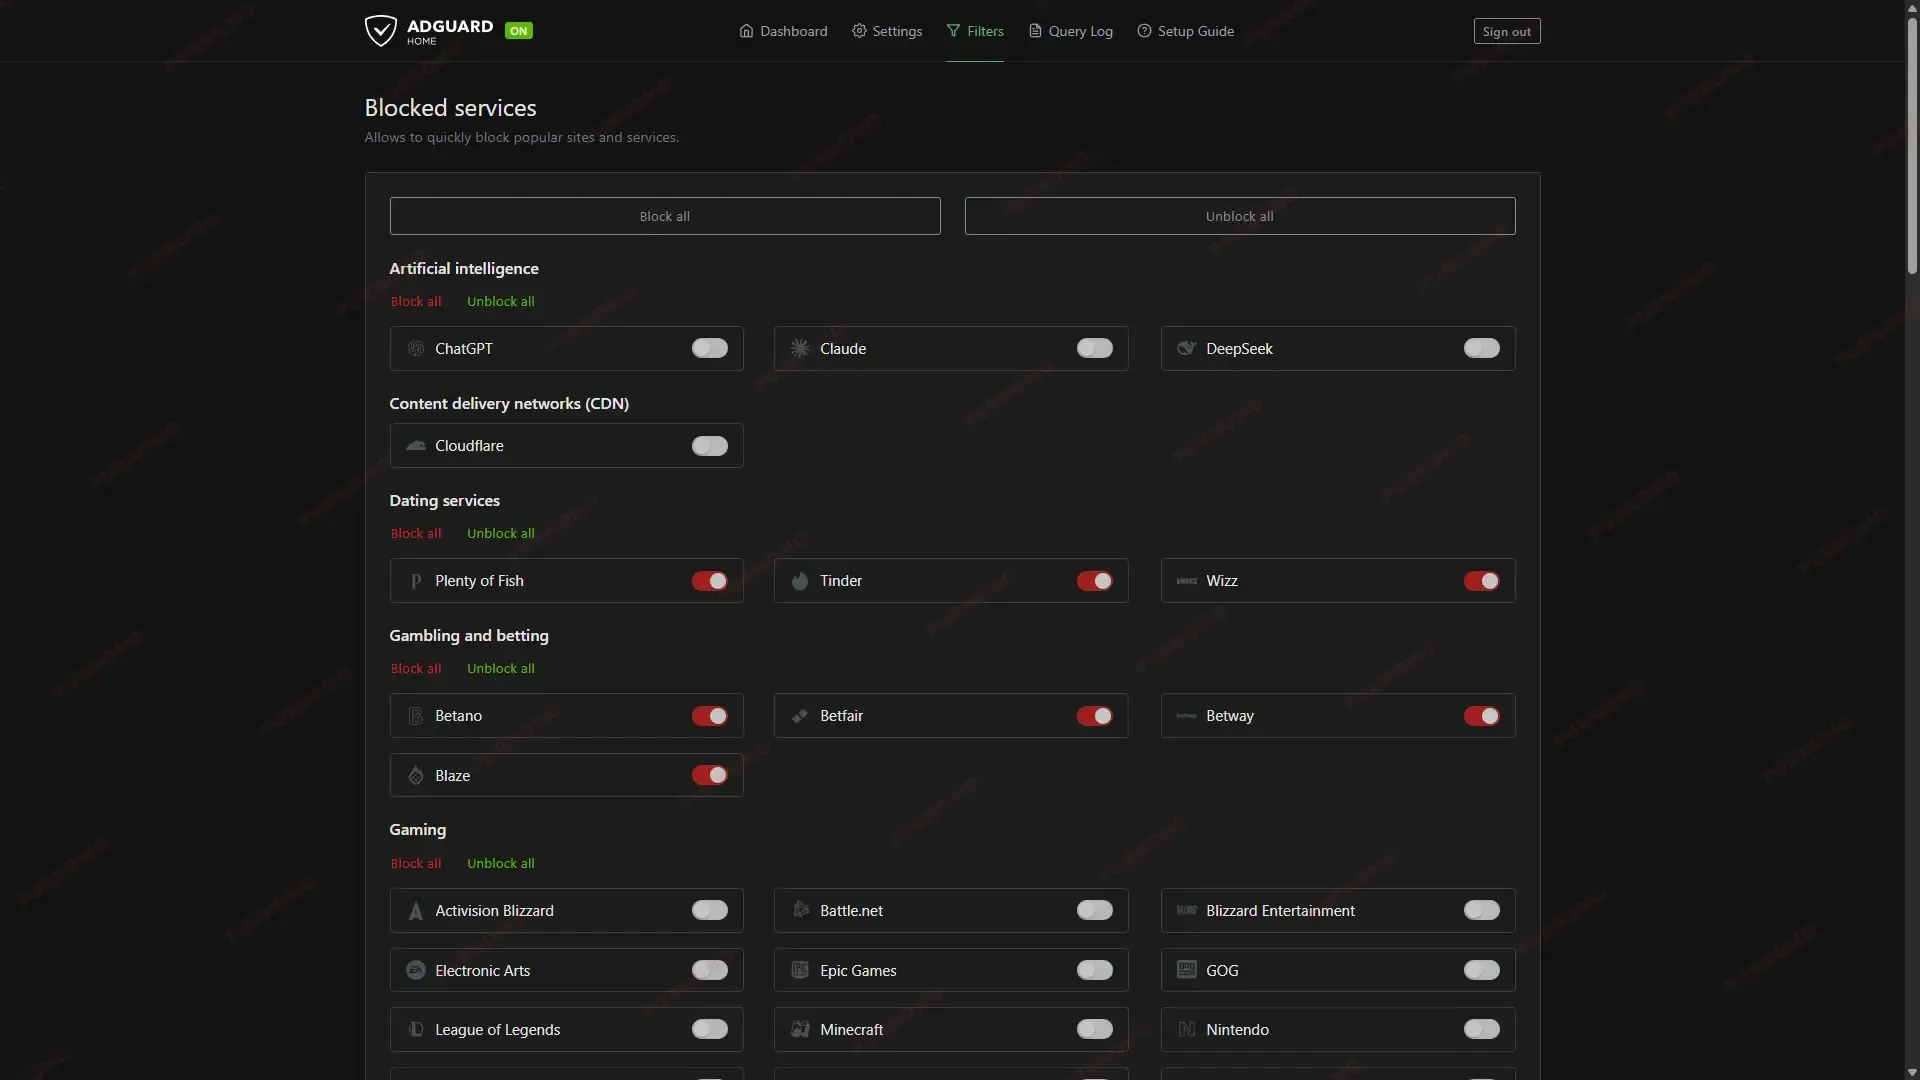This screenshot has height=1080, width=1920.
Task: Toggle the Battle.net block switch
Action: [1095, 910]
